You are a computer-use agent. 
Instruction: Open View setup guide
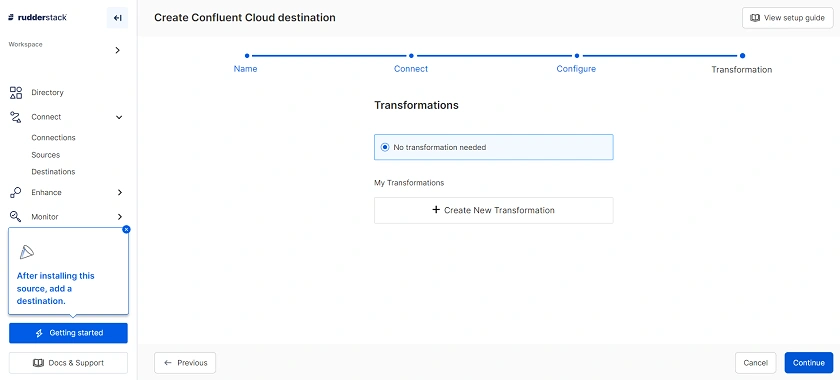(788, 18)
